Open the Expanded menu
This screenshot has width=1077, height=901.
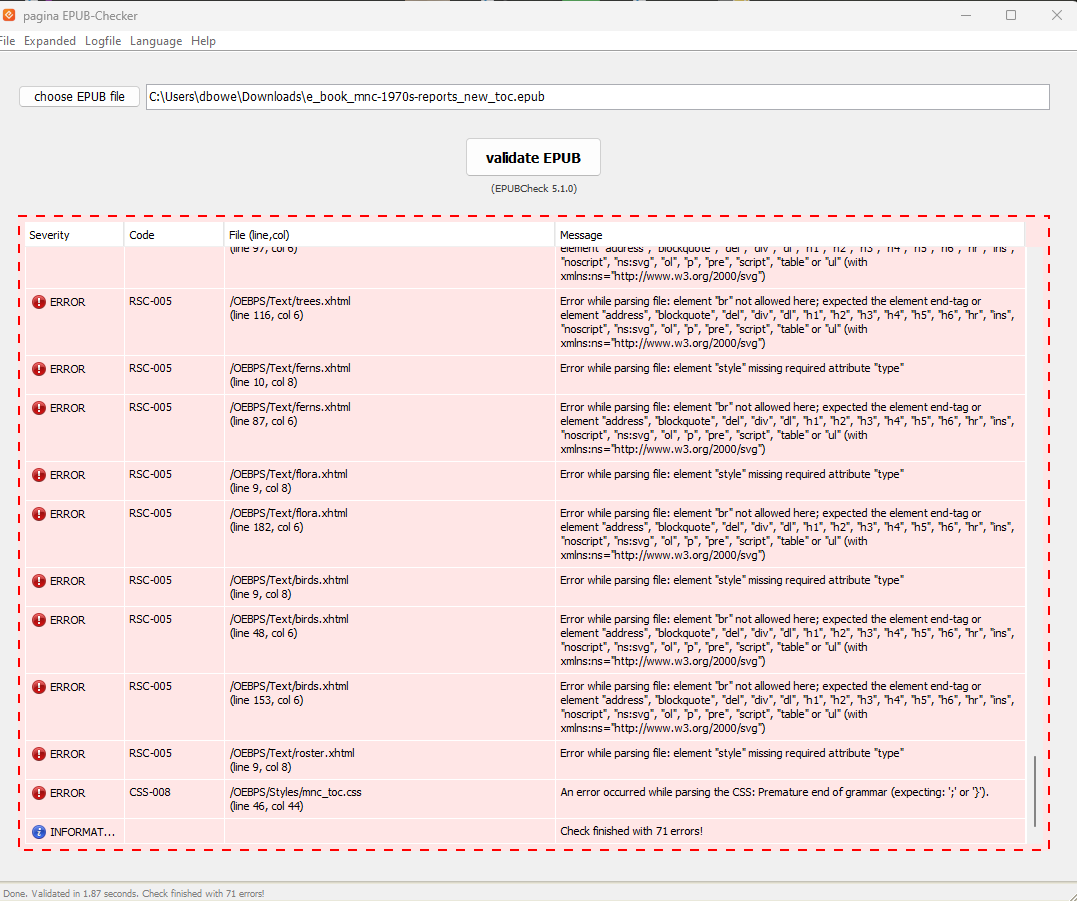coord(49,41)
